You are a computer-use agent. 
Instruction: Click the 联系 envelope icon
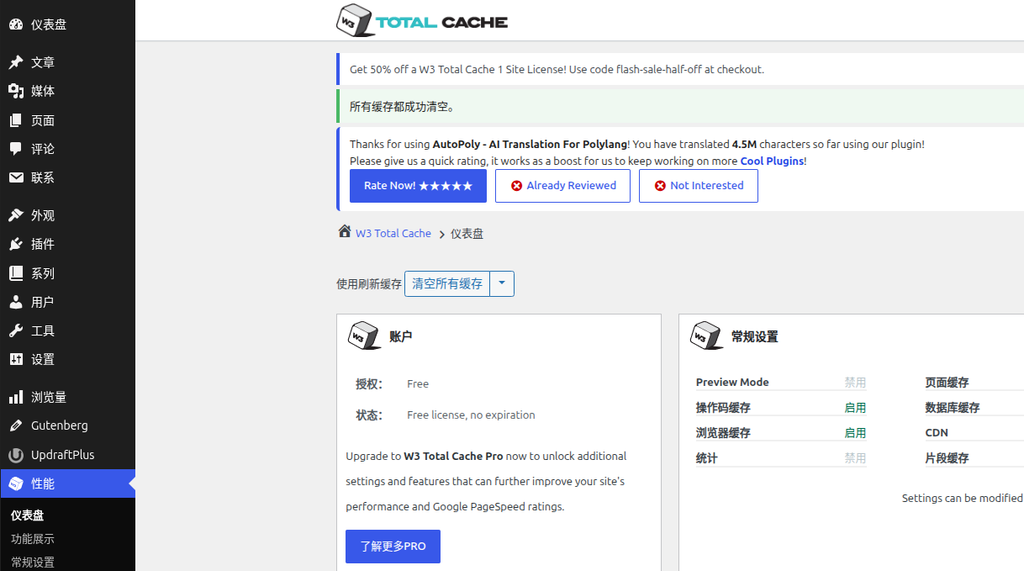pos(16,178)
